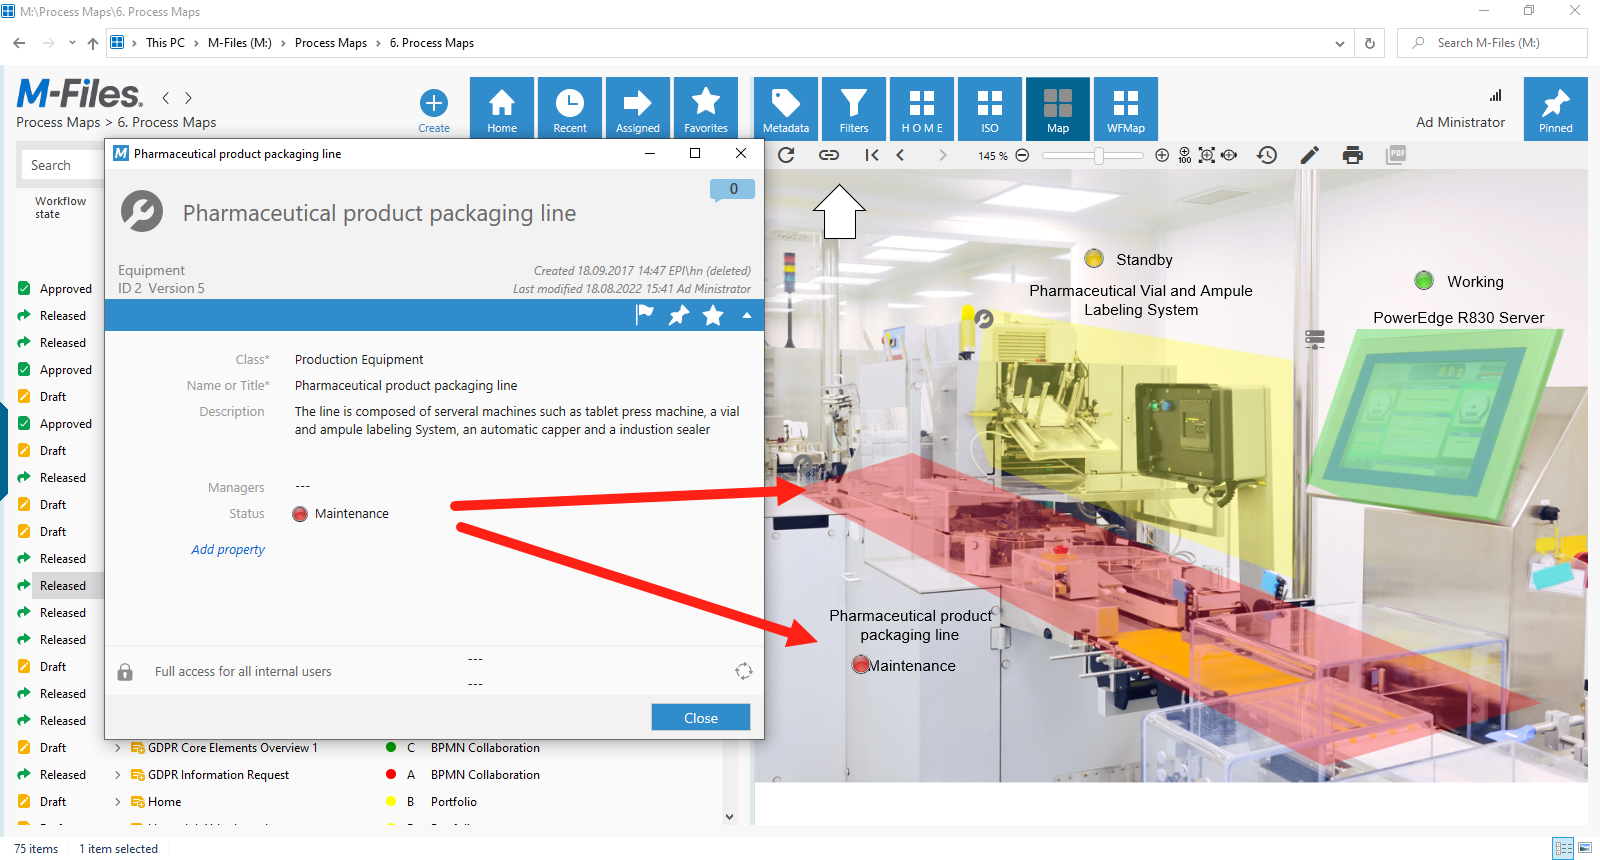1600x860 pixels.
Task: Click the copy link chain icon
Action: [x=829, y=155]
